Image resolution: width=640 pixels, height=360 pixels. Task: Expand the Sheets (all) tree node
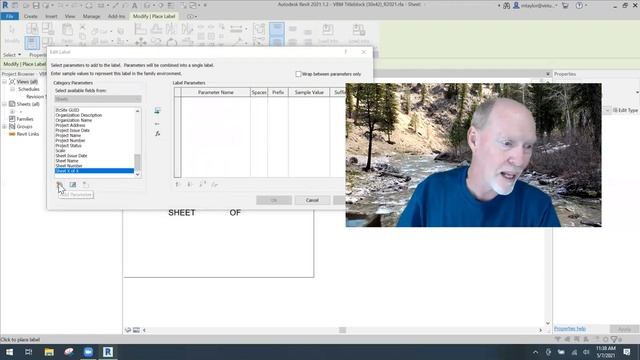(x=4, y=104)
